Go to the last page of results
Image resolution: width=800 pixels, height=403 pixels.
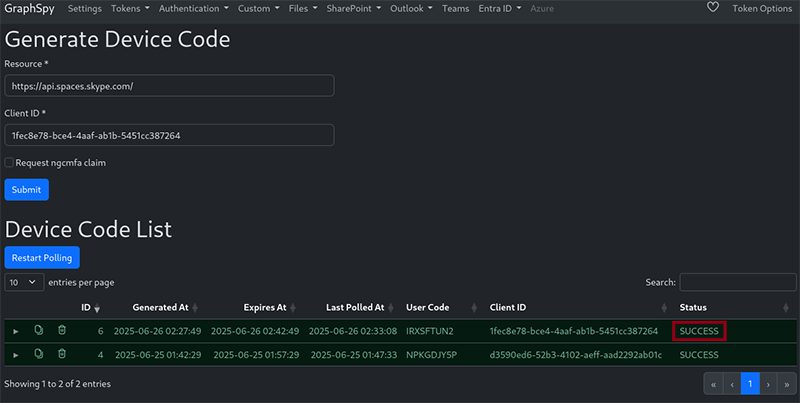point(785,383)
